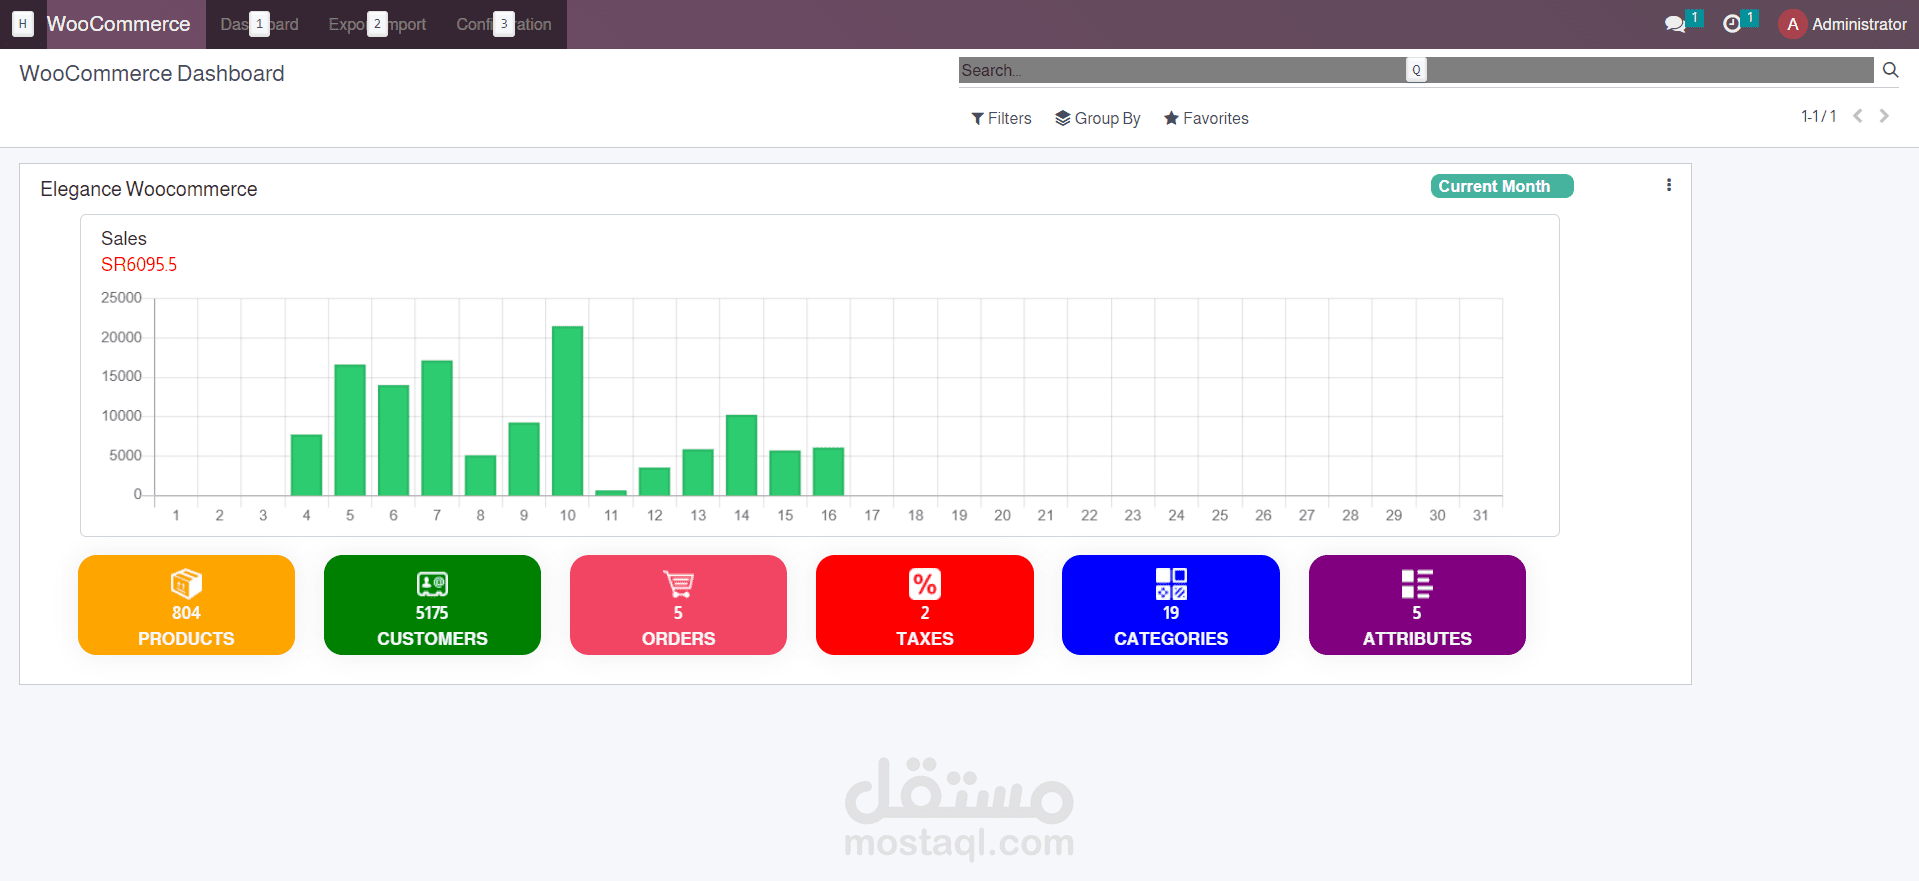Open the 804 Products tile

[186, 605]
